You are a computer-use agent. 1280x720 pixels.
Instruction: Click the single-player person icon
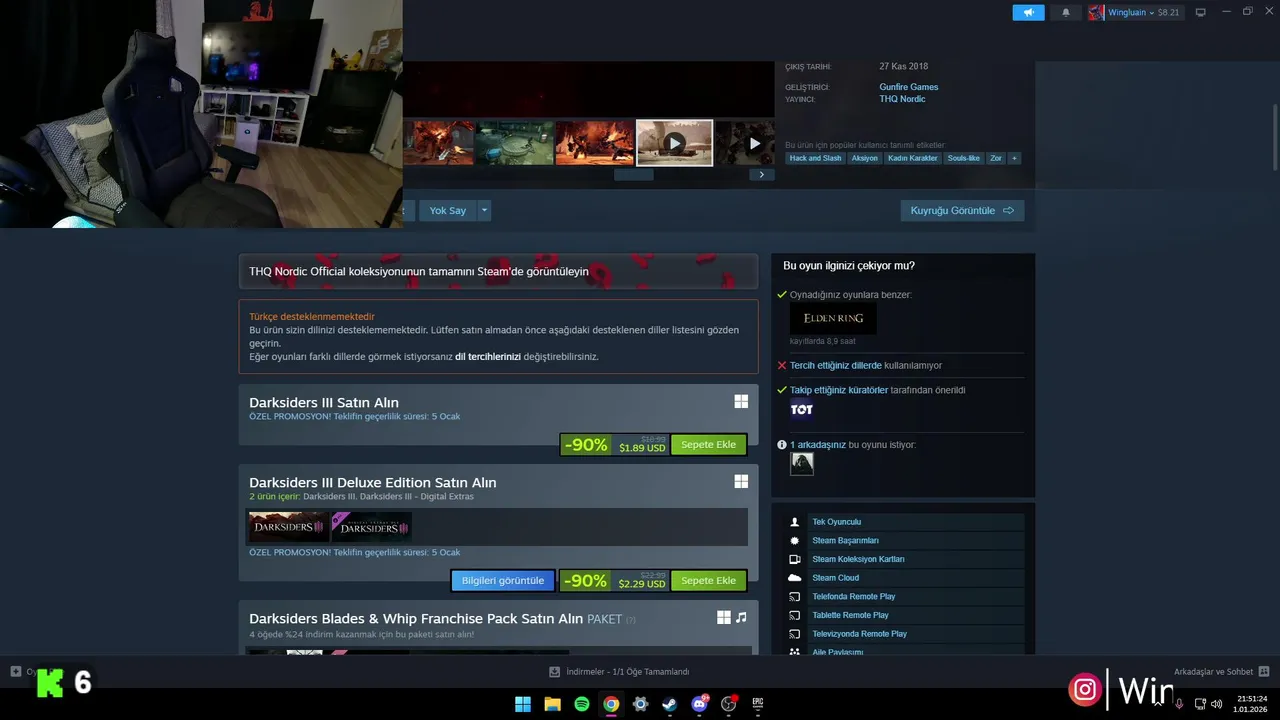coord(795,522)
